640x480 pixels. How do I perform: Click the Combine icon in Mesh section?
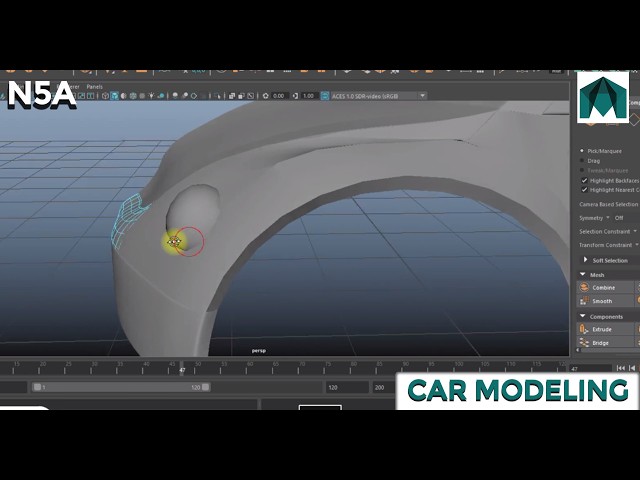pos(584,287)
